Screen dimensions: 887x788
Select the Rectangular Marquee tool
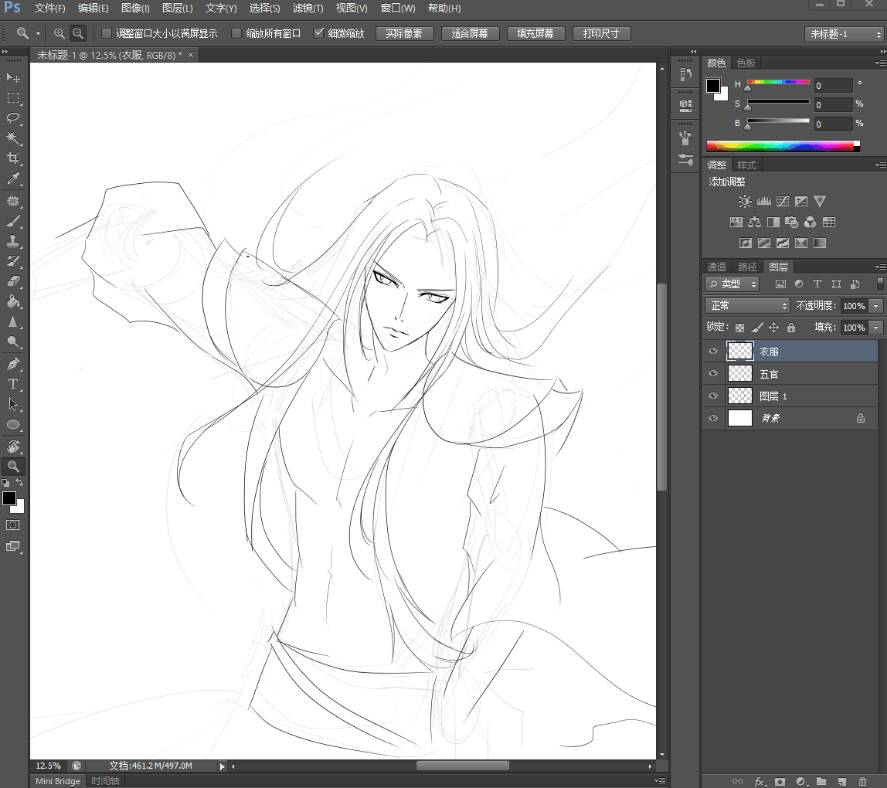[13, 98]
